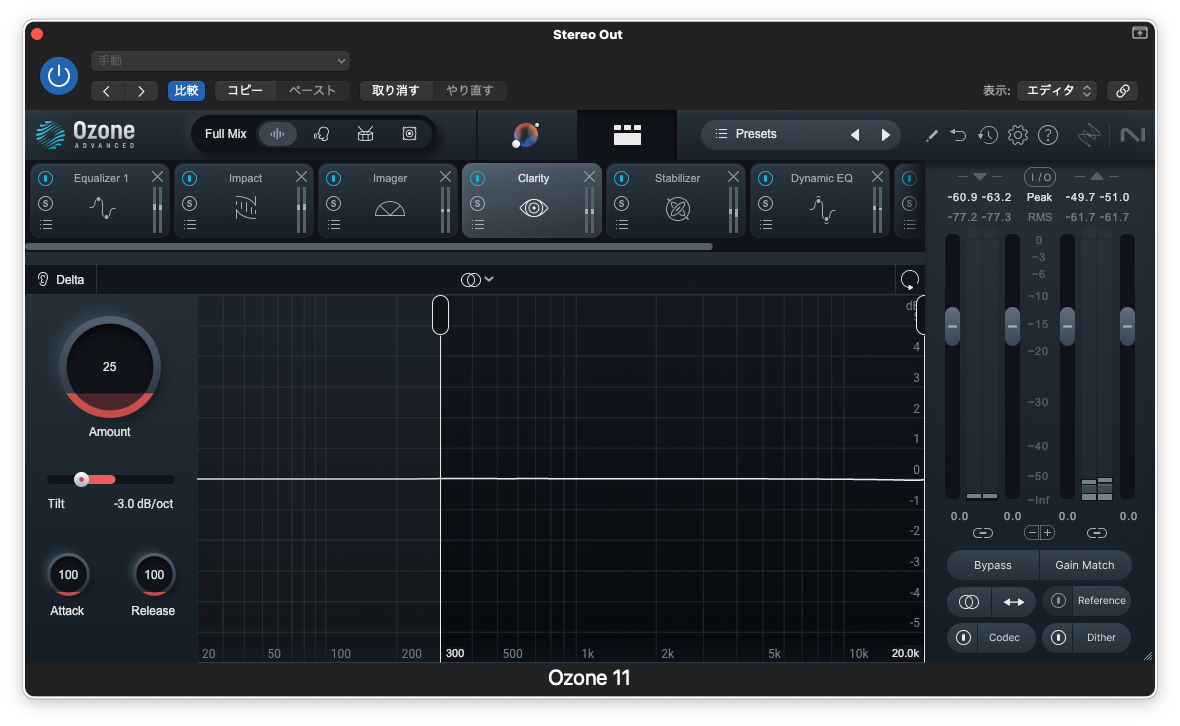Click the Clarity module eye icon

coord(533,207)
